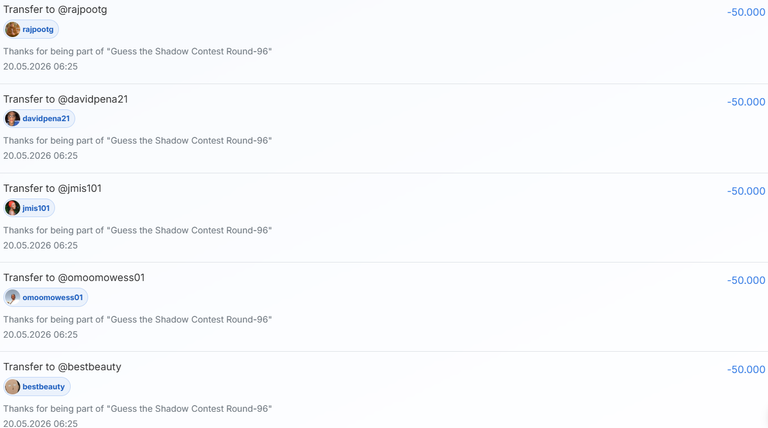
Task: Click davidpena21's avatar picture
Action: coord(12,119)
